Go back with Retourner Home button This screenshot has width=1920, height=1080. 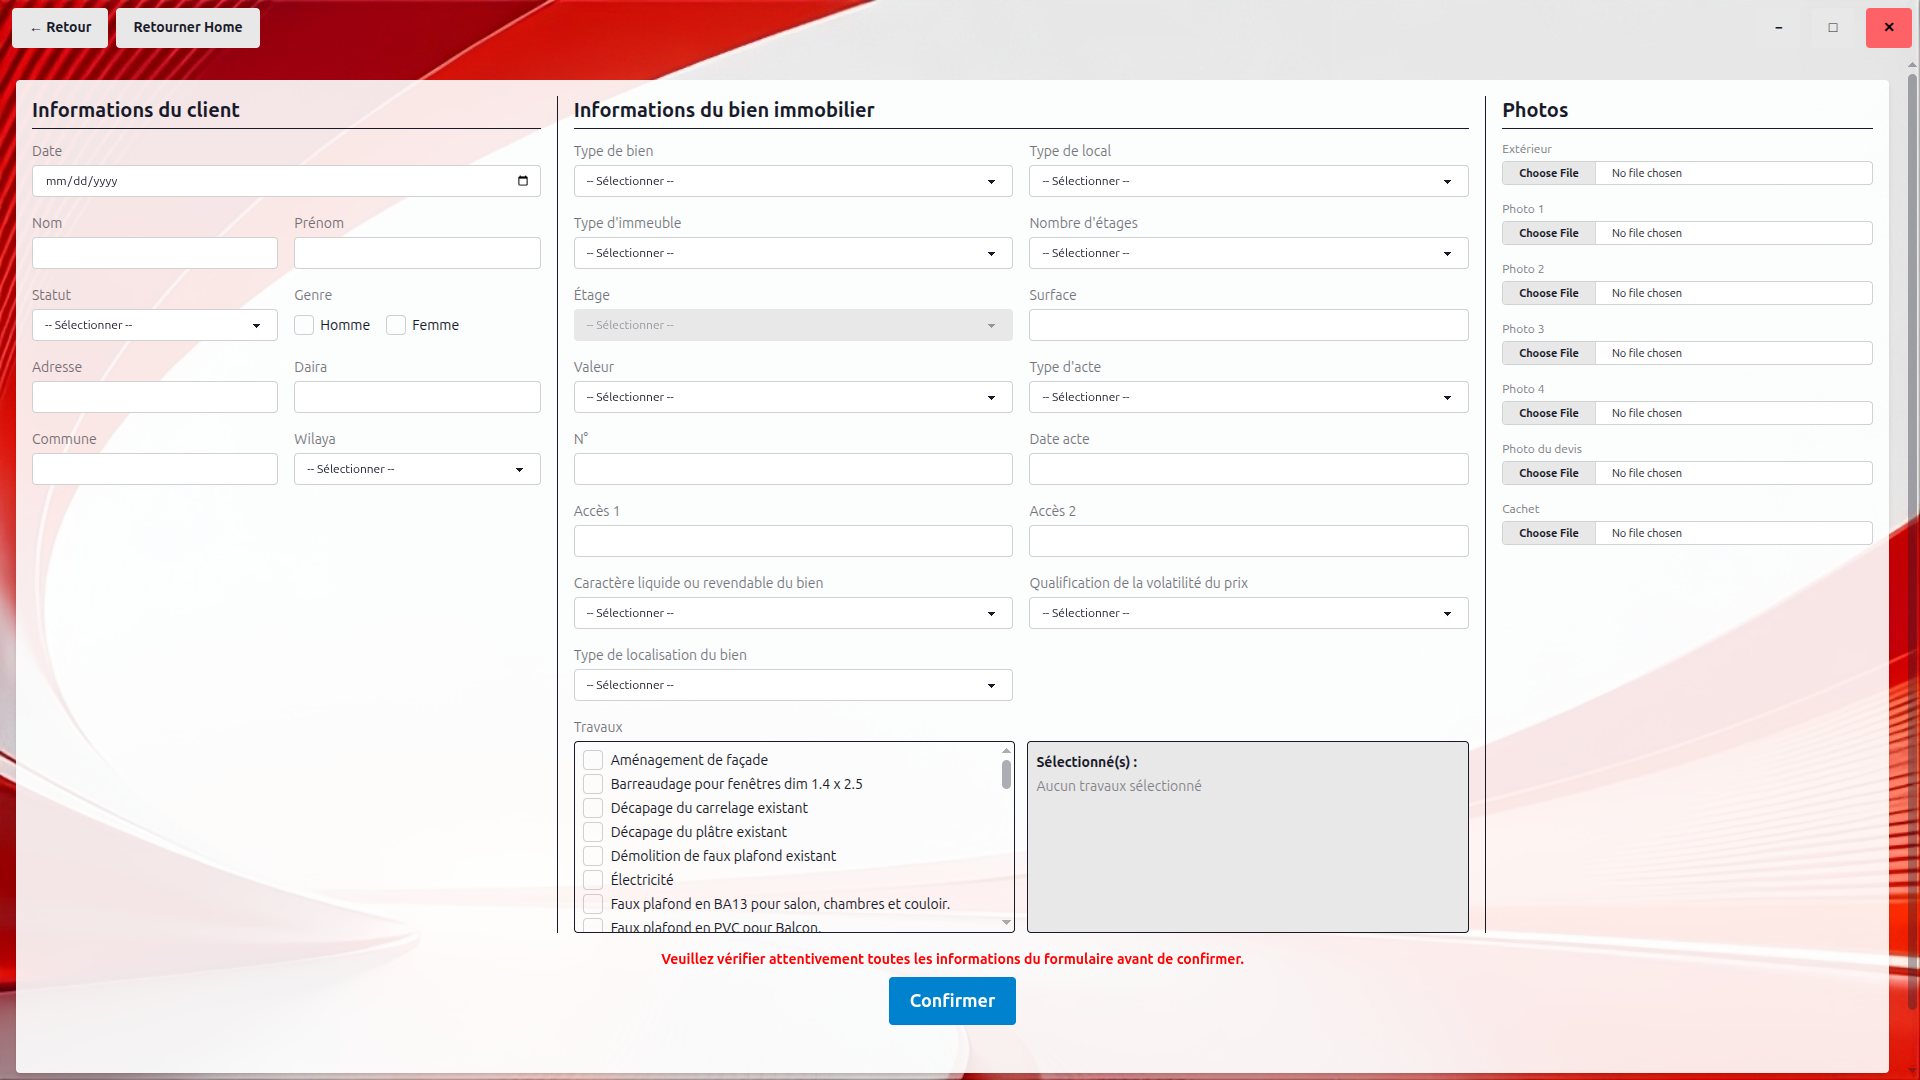point(188,28)
